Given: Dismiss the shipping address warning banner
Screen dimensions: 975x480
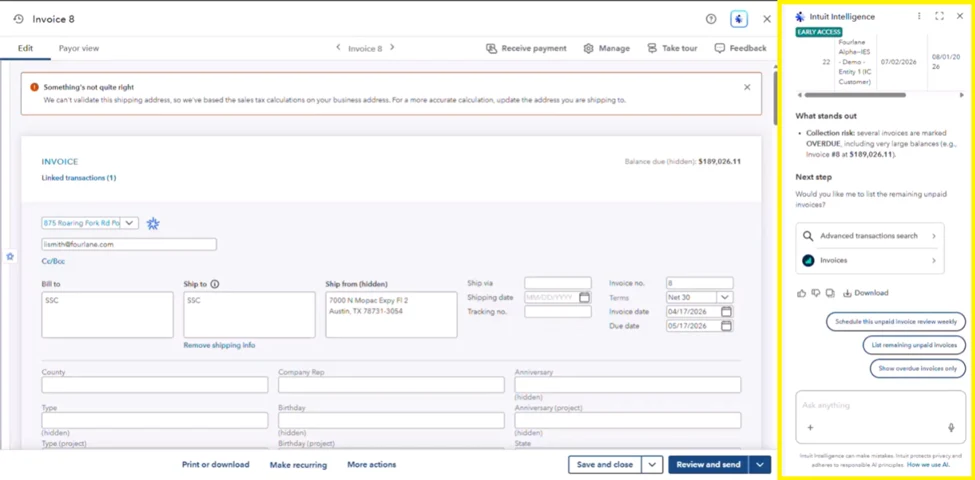Looking at the screenshot, I should (x=747, y=87).
